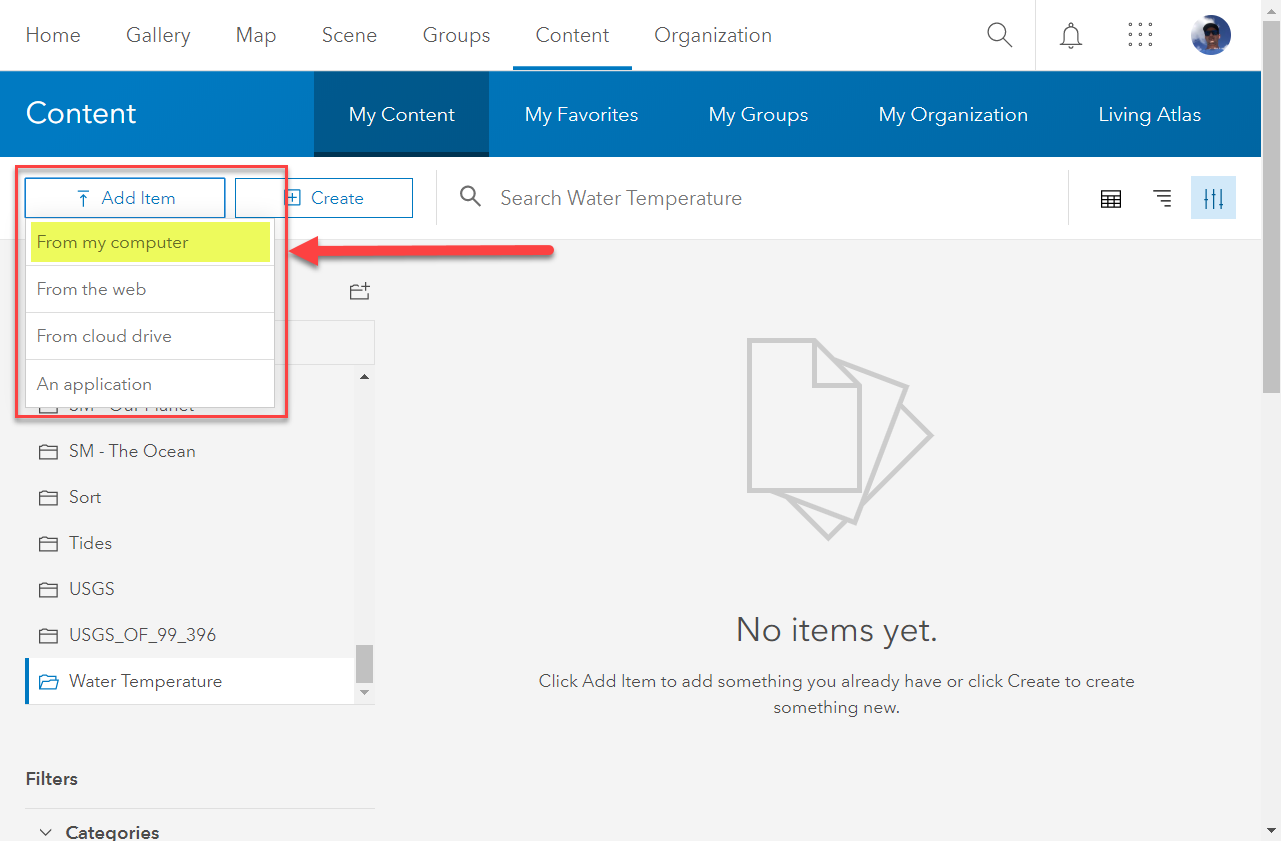The width and height of the screenshot is (1281, 841).
Task: Open the Organization page
Action: tap(713, 35)
